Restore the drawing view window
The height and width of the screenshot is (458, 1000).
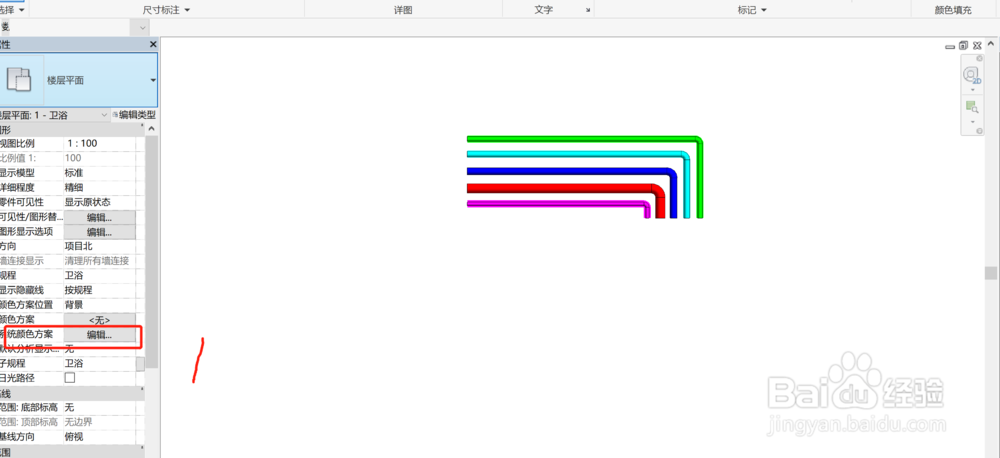click(x=963, y=46)
